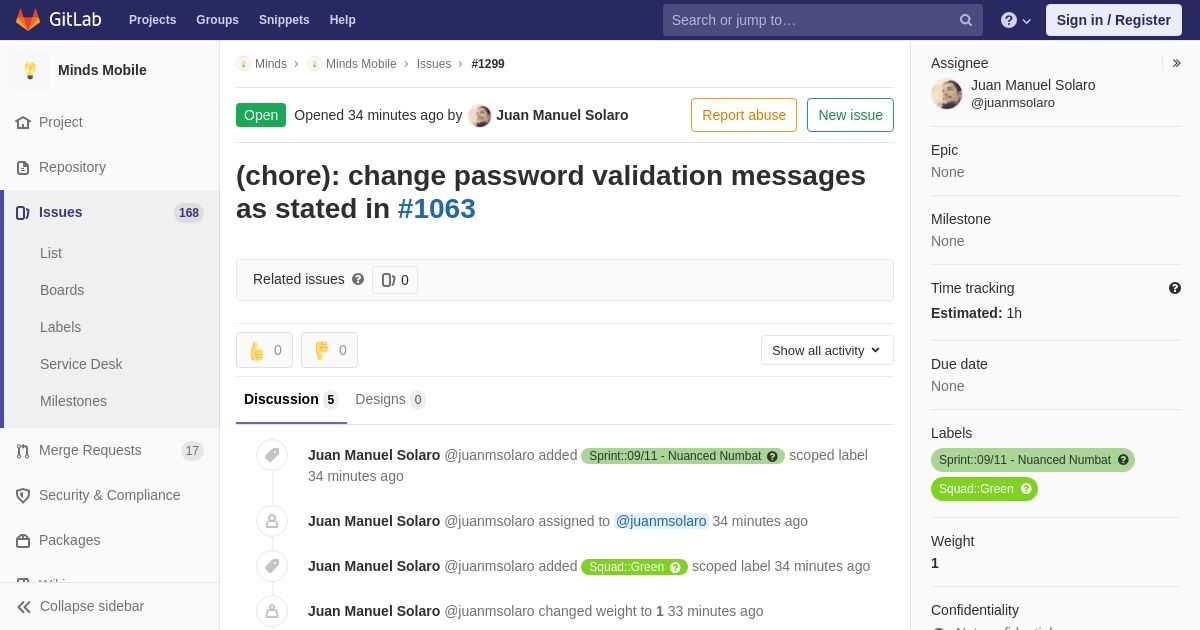Collapse sidebar at bottom left
Viewport: 1200px width, 630px height.
[x=80, y=606]
